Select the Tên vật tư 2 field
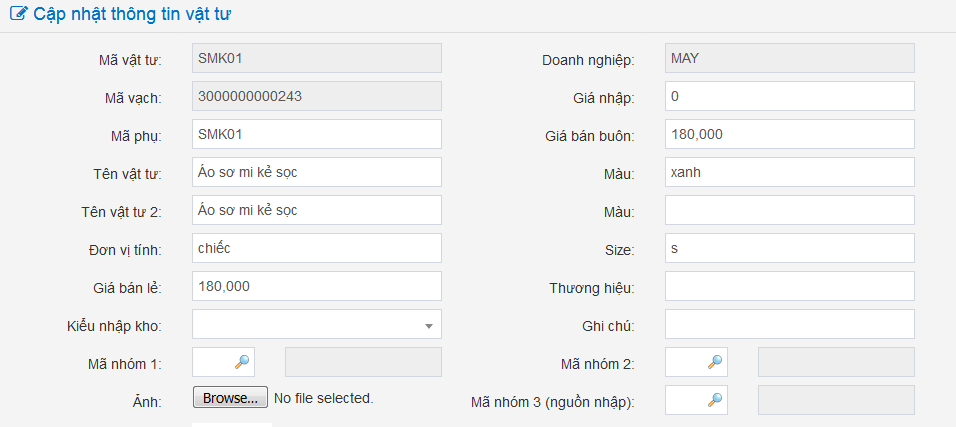The width and height of the screenshot is (956, 427). 316,210
